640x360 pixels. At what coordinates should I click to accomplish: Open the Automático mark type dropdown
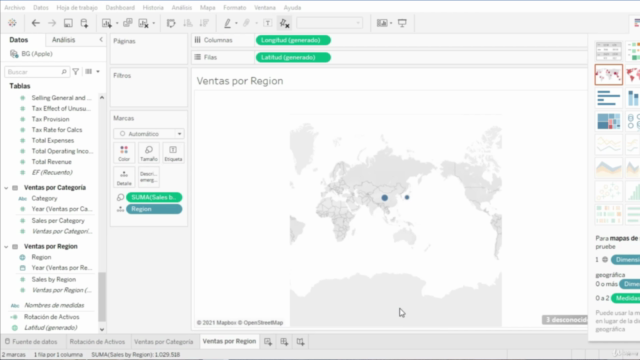point(149,134)
